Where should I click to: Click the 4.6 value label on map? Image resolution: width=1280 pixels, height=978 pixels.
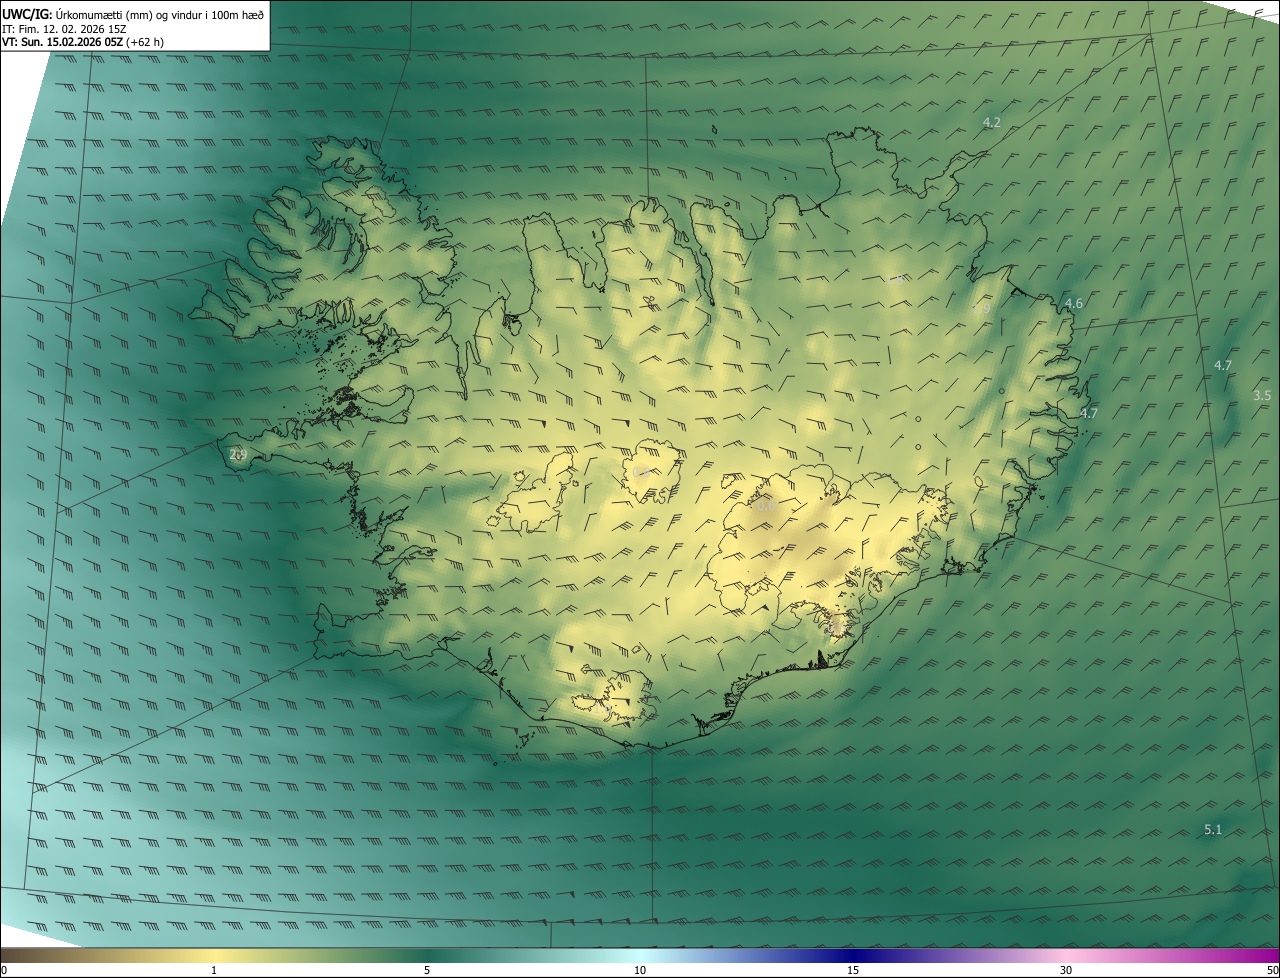1074,303
